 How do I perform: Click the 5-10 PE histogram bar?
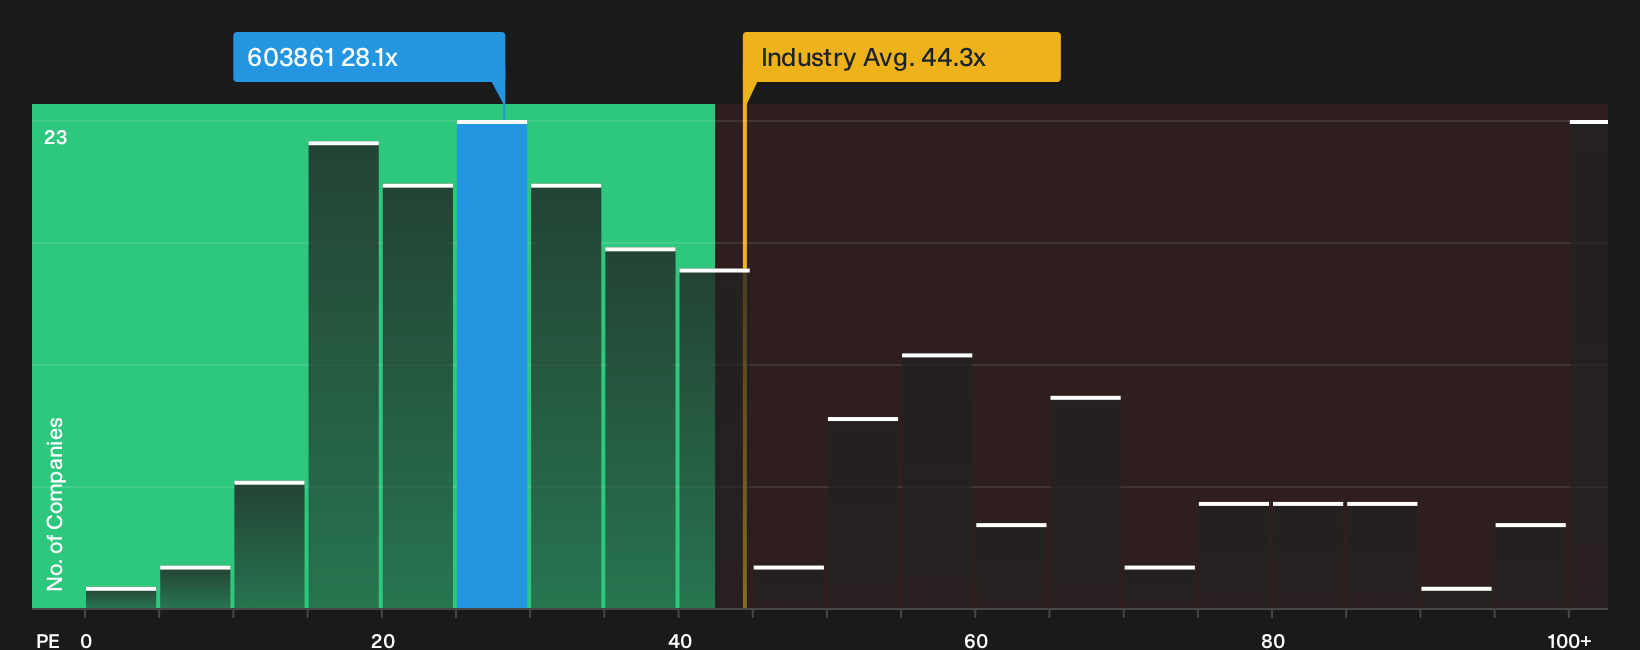(x=195, y=587)
